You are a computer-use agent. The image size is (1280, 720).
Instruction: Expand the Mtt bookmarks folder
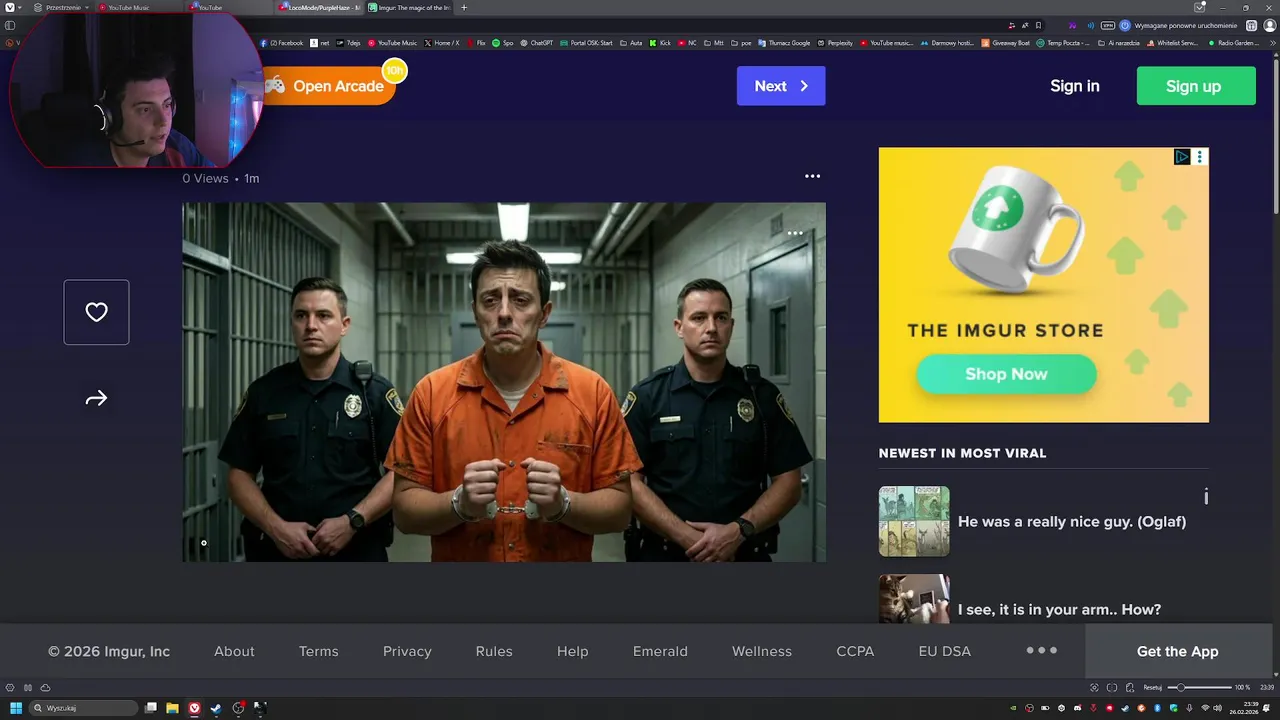[x=714, y=43]
